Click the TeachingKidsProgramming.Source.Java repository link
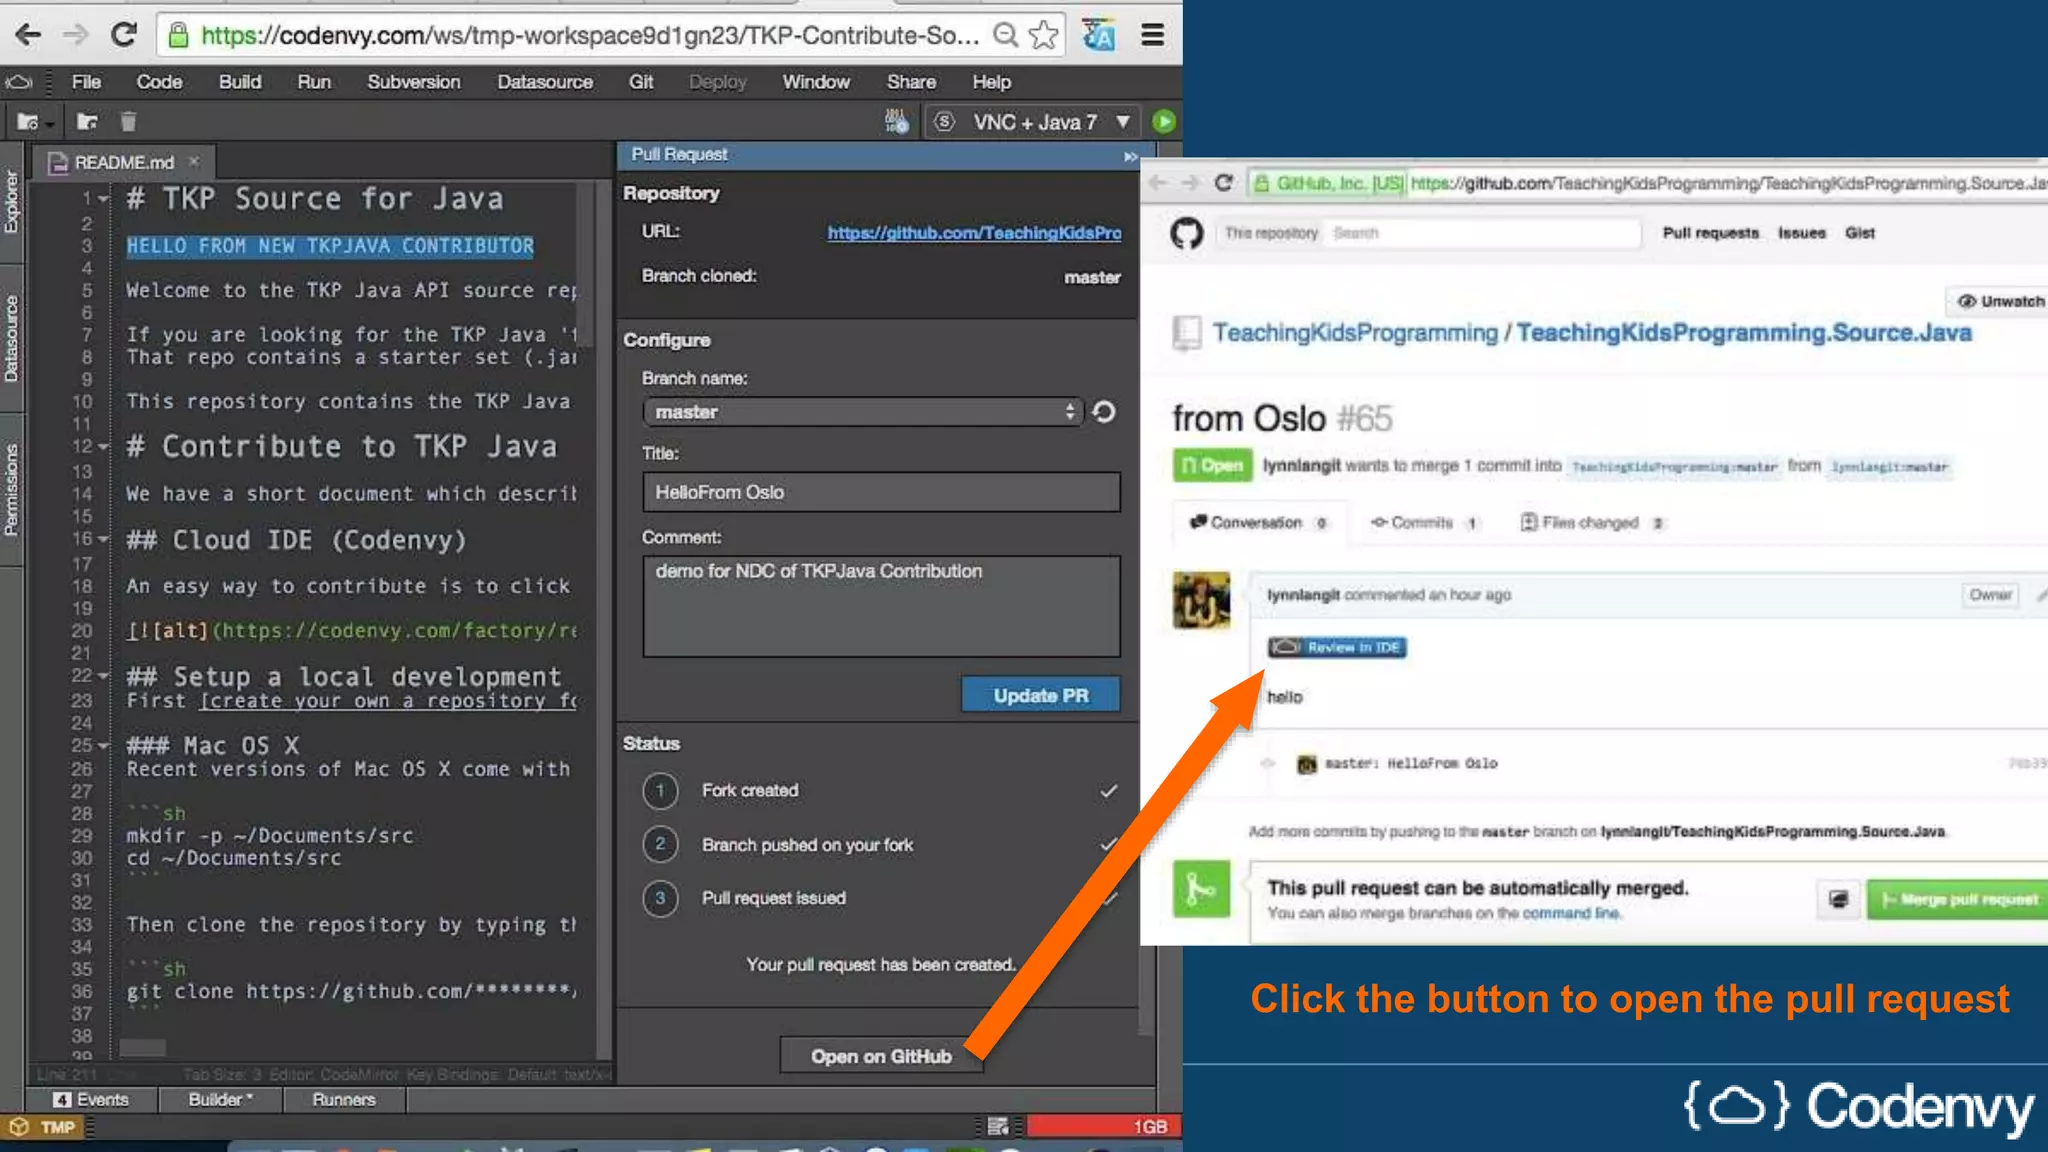The width and height of the screenshot is (2048, 1152). (1744, 333)
